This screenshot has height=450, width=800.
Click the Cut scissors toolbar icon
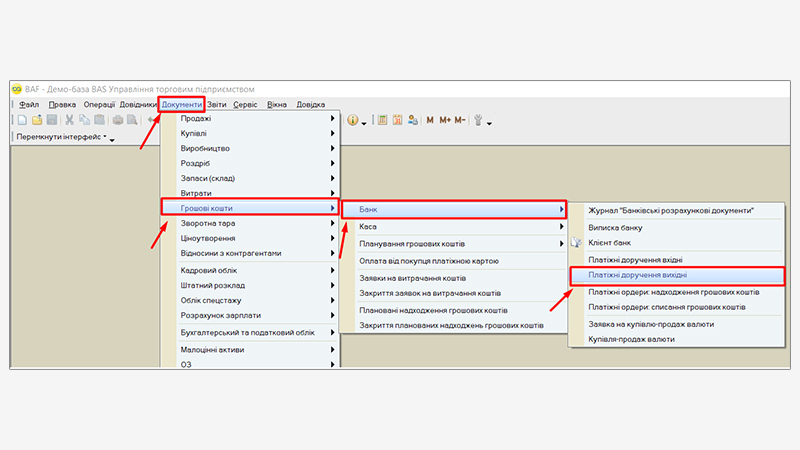point(70,120)
